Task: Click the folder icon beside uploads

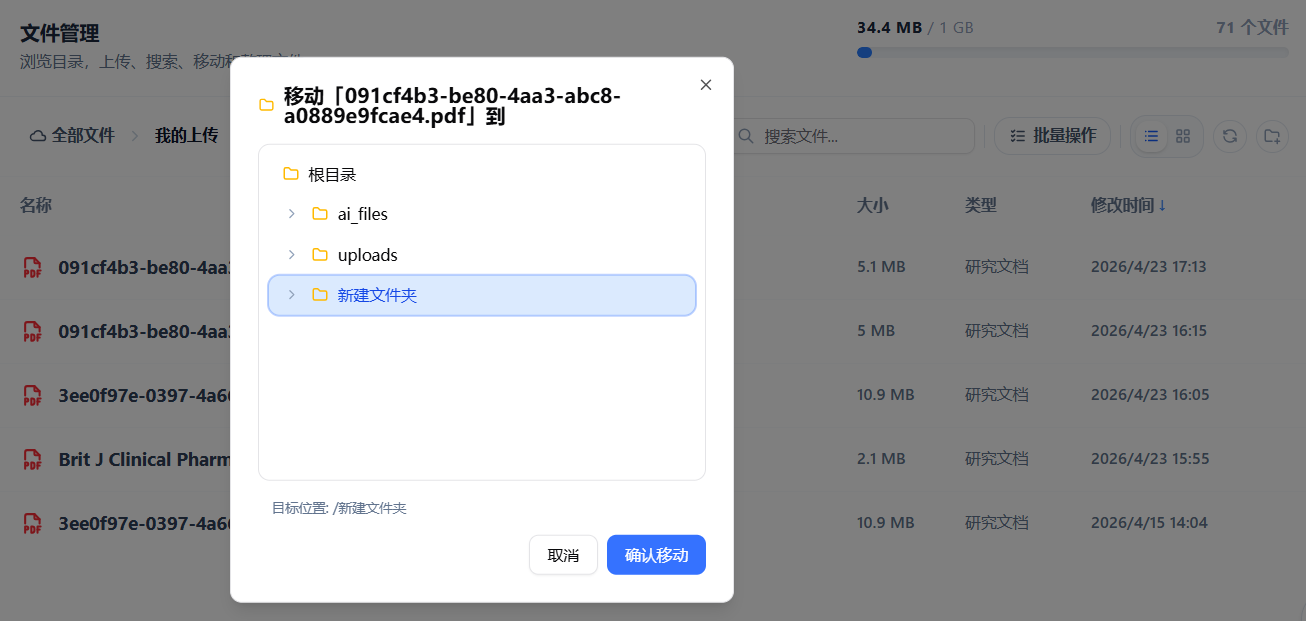Action: [x=320, y=255]
